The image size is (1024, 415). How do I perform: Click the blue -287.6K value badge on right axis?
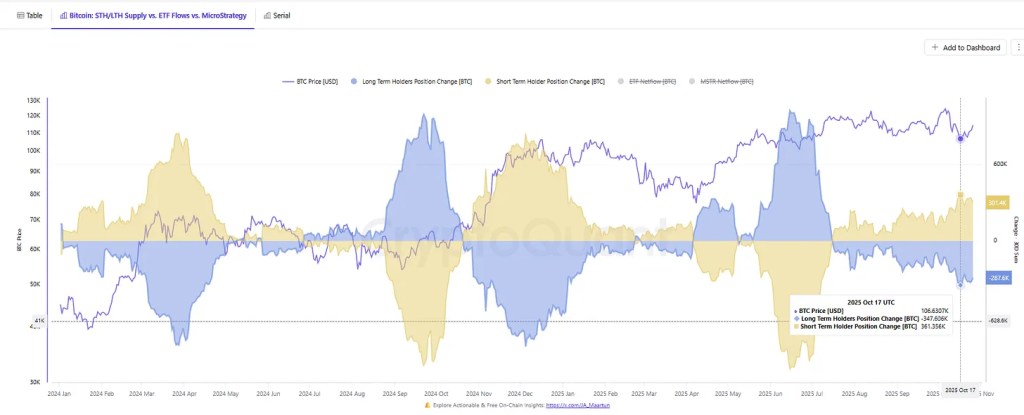click(997, 277)
